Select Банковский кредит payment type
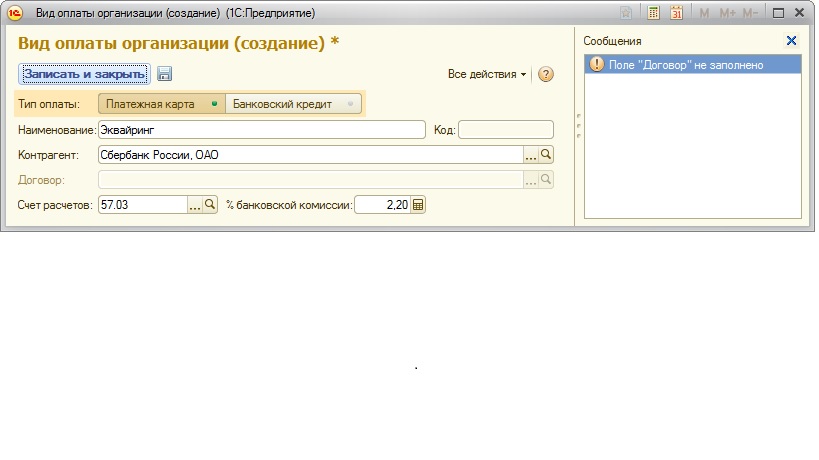Image resolution: width=819 pixels, height=460 pixels. tap(293, 104)
